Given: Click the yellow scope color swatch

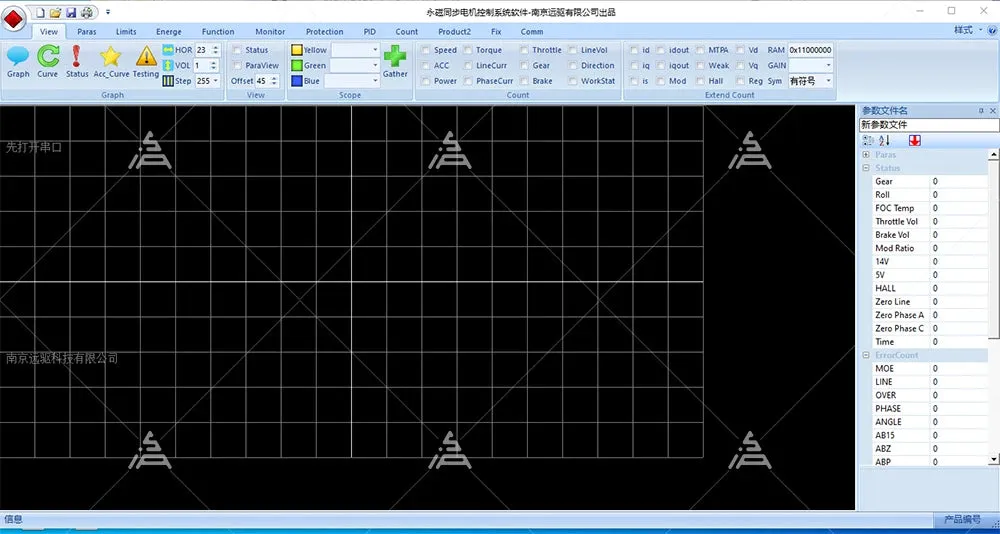Looking at the screenshot, I should pyautogui.click(x=297, y=50).
